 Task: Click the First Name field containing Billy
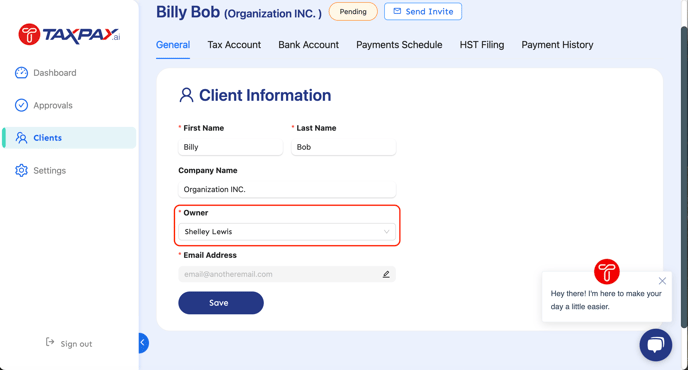pos(230,147)
